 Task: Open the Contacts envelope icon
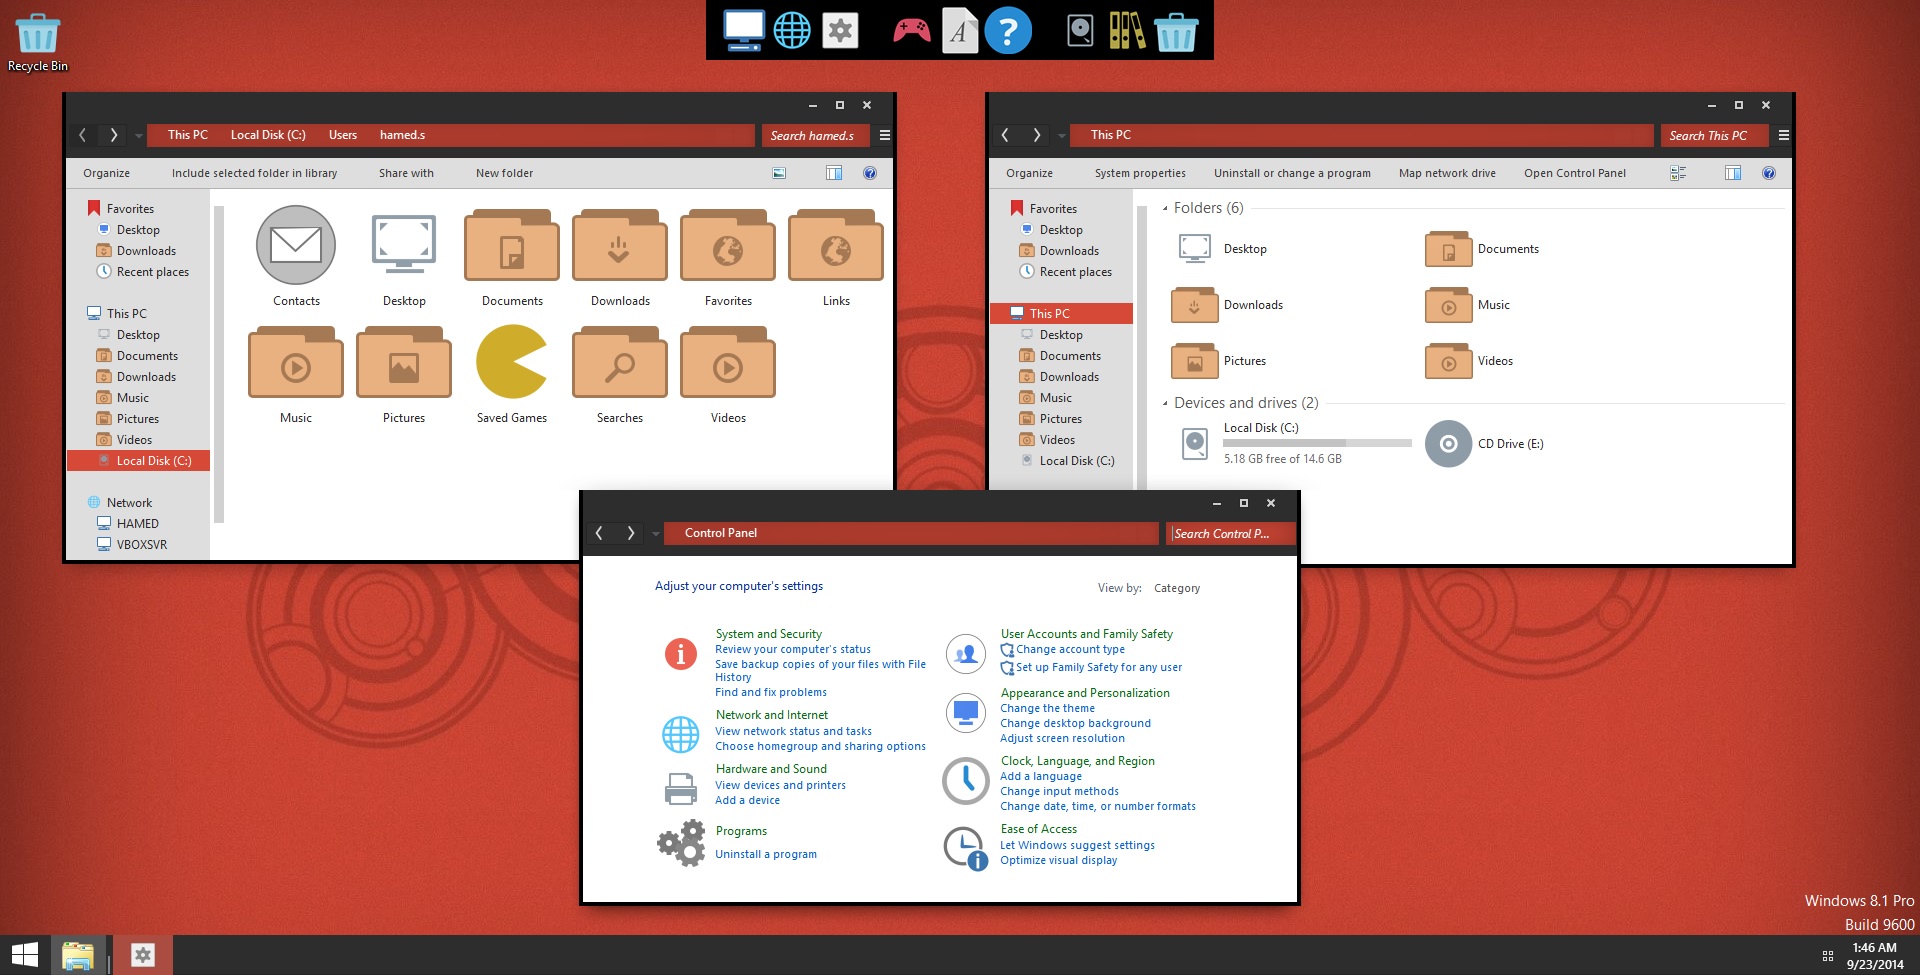click(x=296, y=245)
